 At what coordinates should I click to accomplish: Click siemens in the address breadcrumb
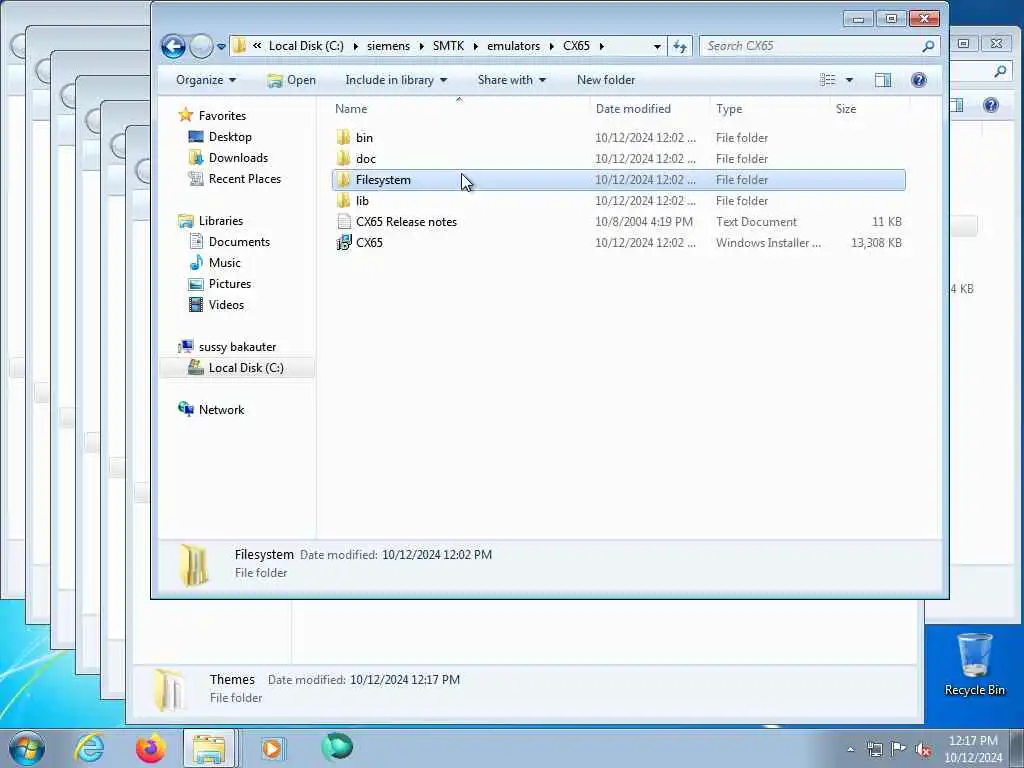coord(389,46)
